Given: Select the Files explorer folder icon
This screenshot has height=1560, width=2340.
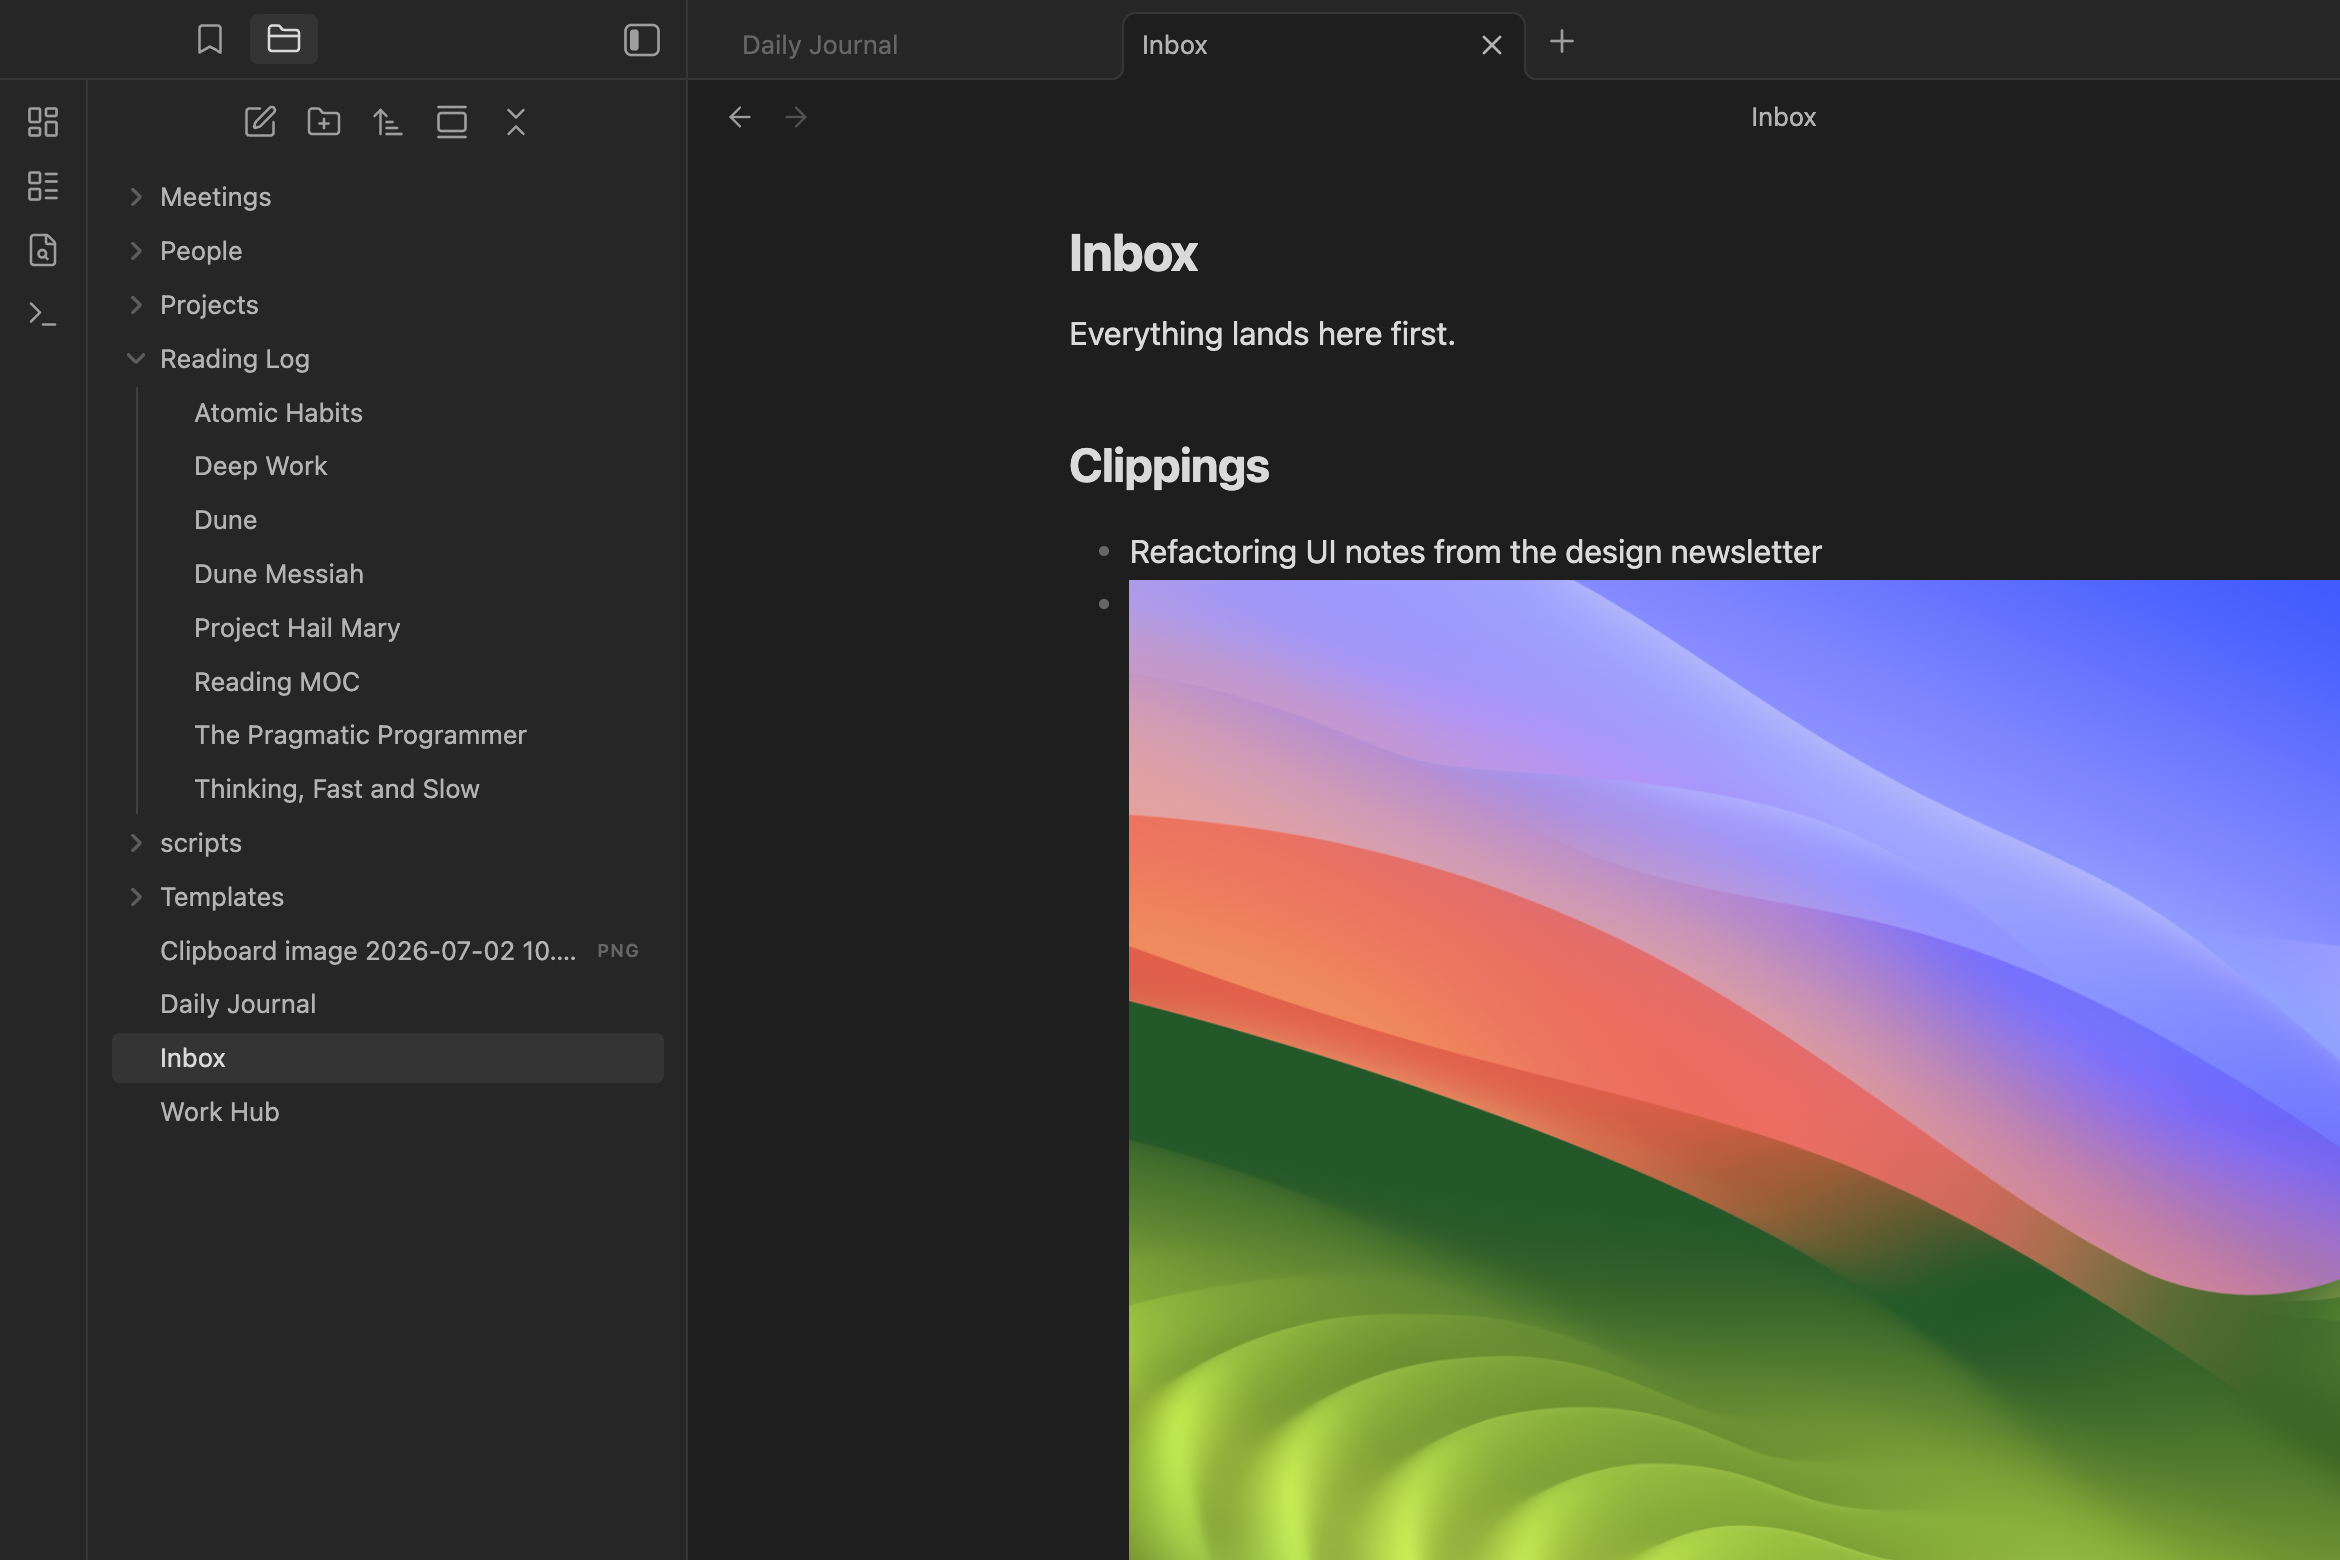Looking at the screenshot, I should (x=284, y=40).
